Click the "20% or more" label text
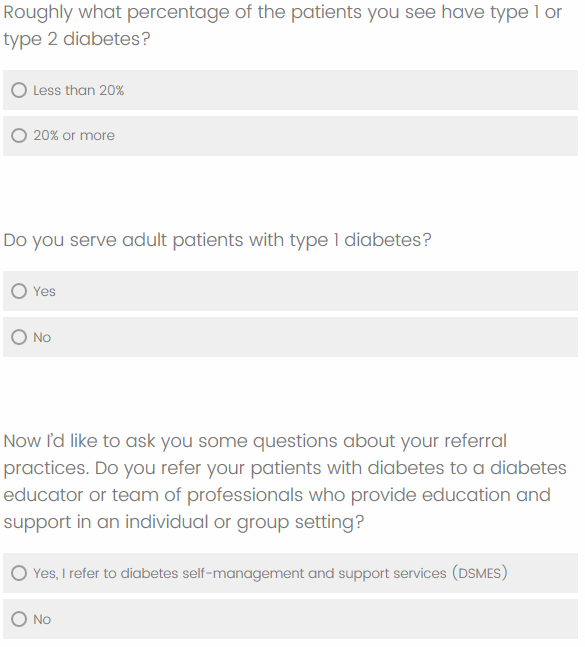Image resolution: width=585 pixels, height=647 pixels. click(74, 135)
